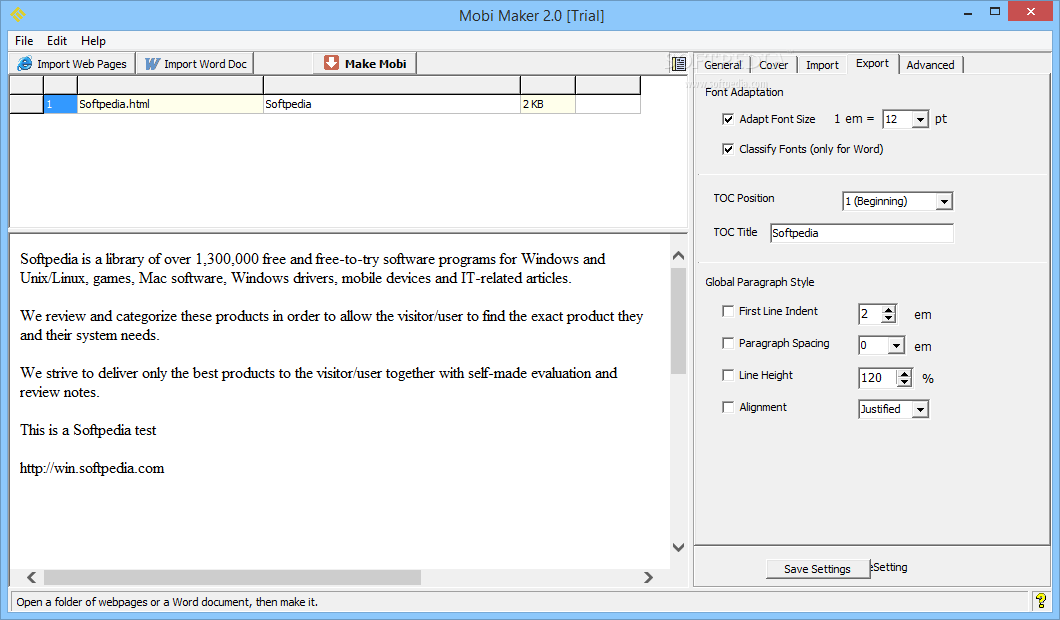Increase First Line Indent stepper value
This screenshot has width=1060, height=620.
pos(889,310)
